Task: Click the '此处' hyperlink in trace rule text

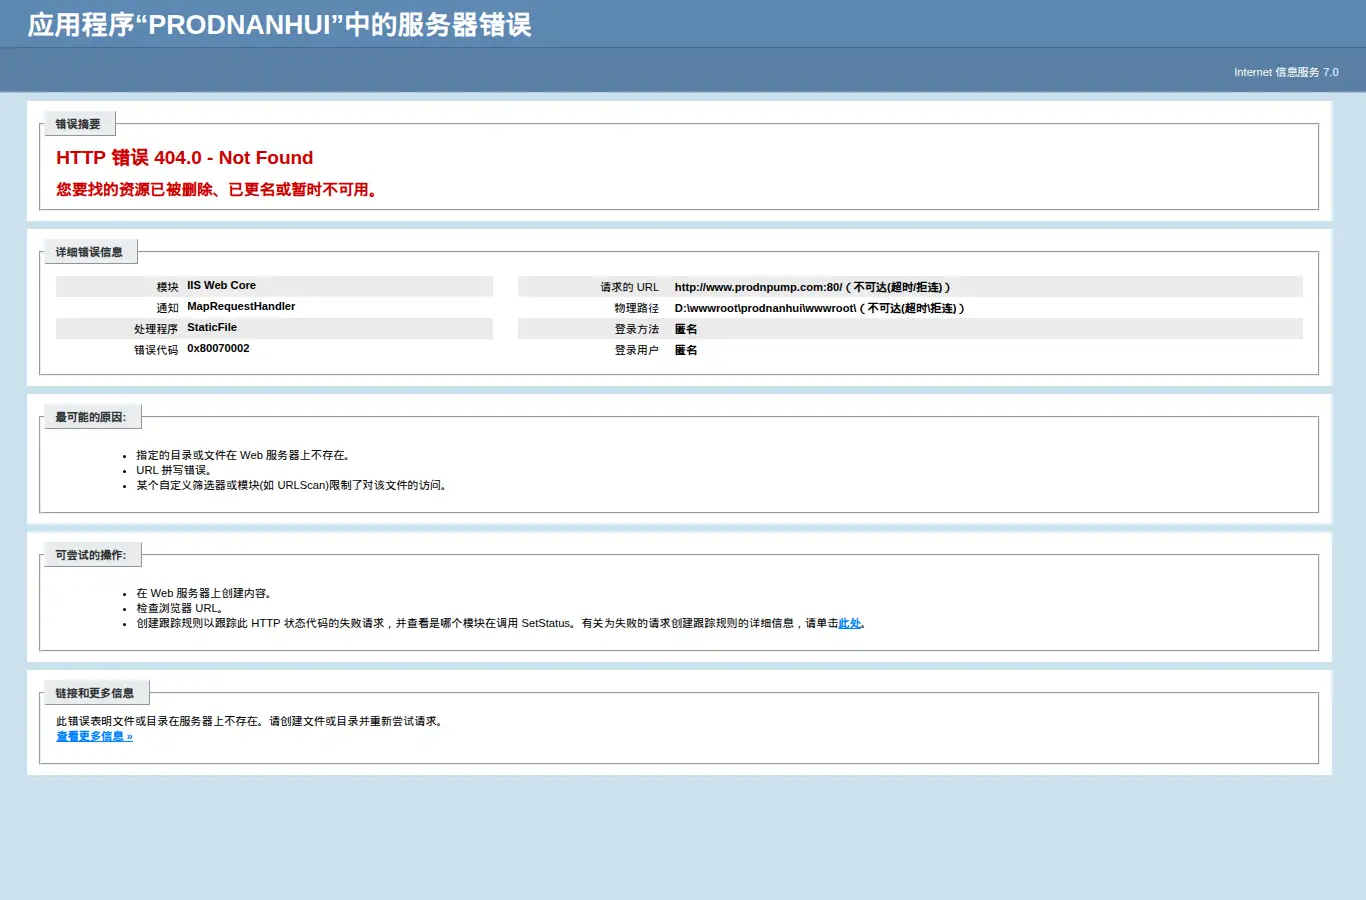Action: coord(850,623)
